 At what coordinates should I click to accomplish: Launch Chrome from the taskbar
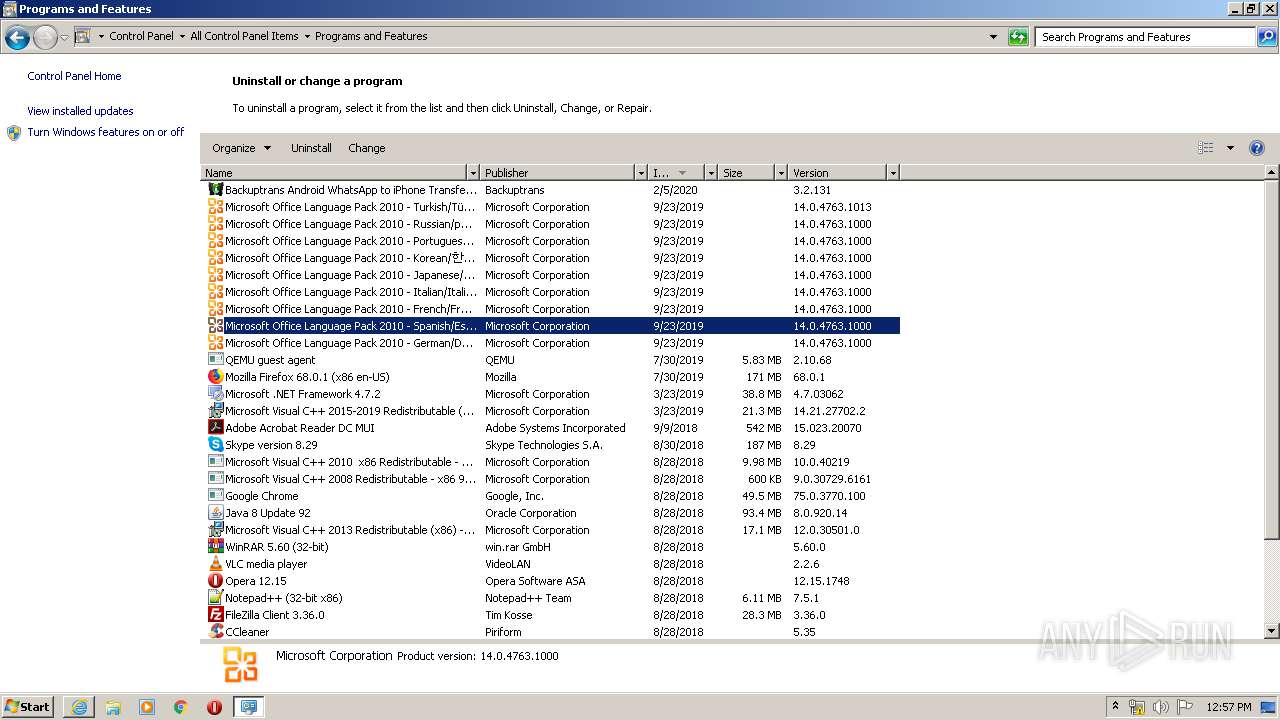181,707
